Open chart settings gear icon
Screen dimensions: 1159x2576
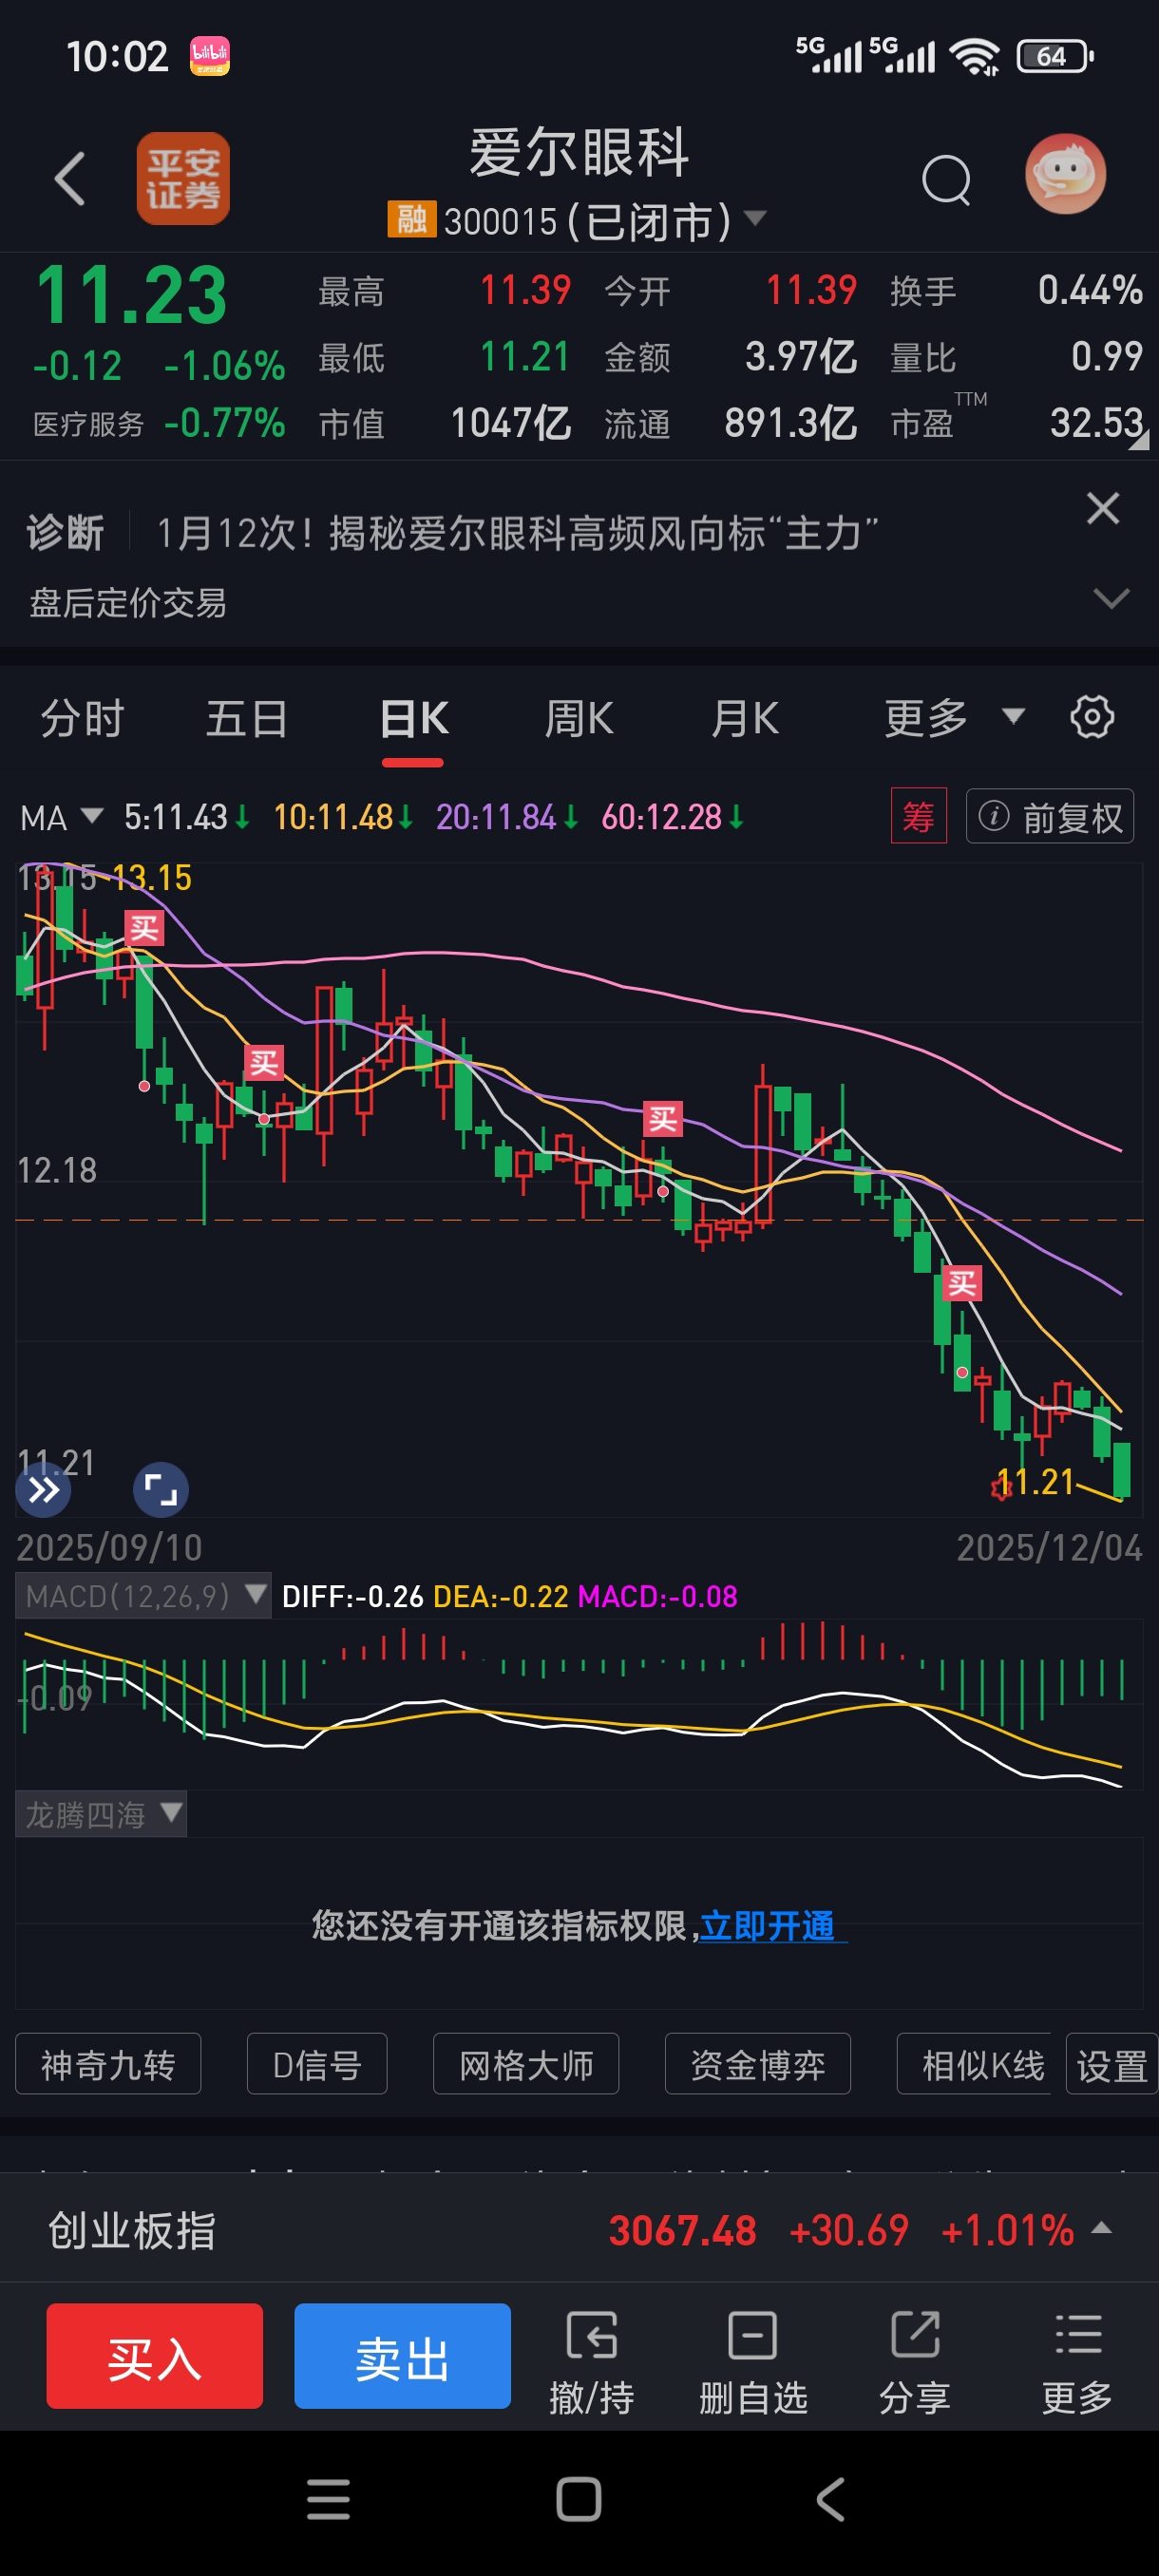click(x=1091, y=717)
